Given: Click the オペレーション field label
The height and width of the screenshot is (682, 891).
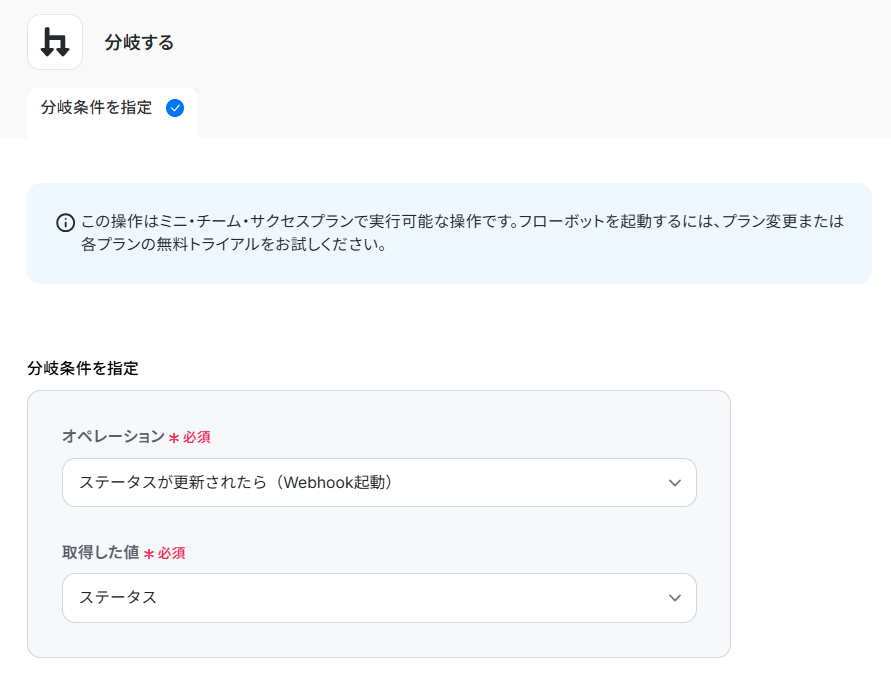Looking at the screenshot, I should coord(113,436).
